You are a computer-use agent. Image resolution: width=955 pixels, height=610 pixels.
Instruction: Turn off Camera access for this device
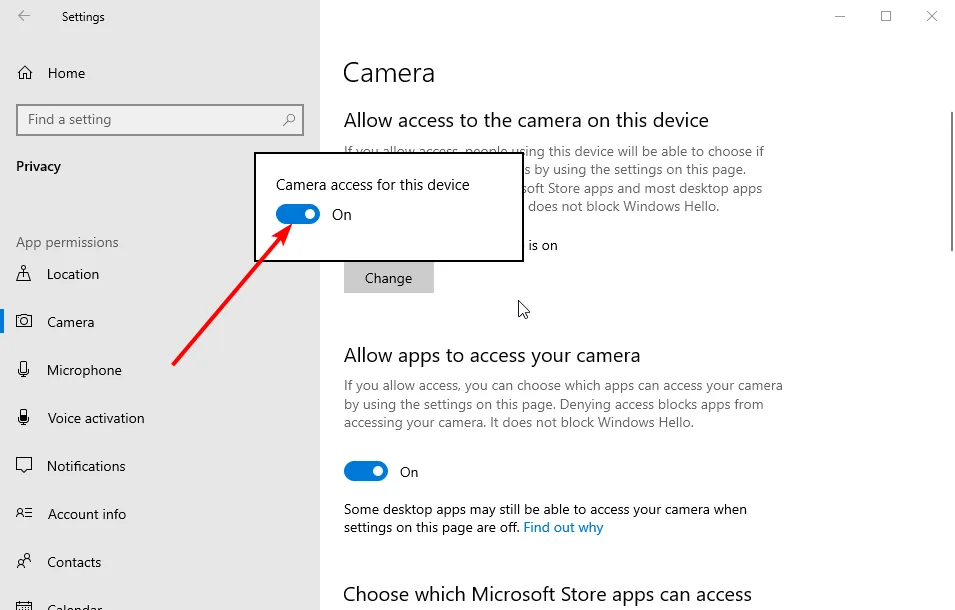coord(298,214)
